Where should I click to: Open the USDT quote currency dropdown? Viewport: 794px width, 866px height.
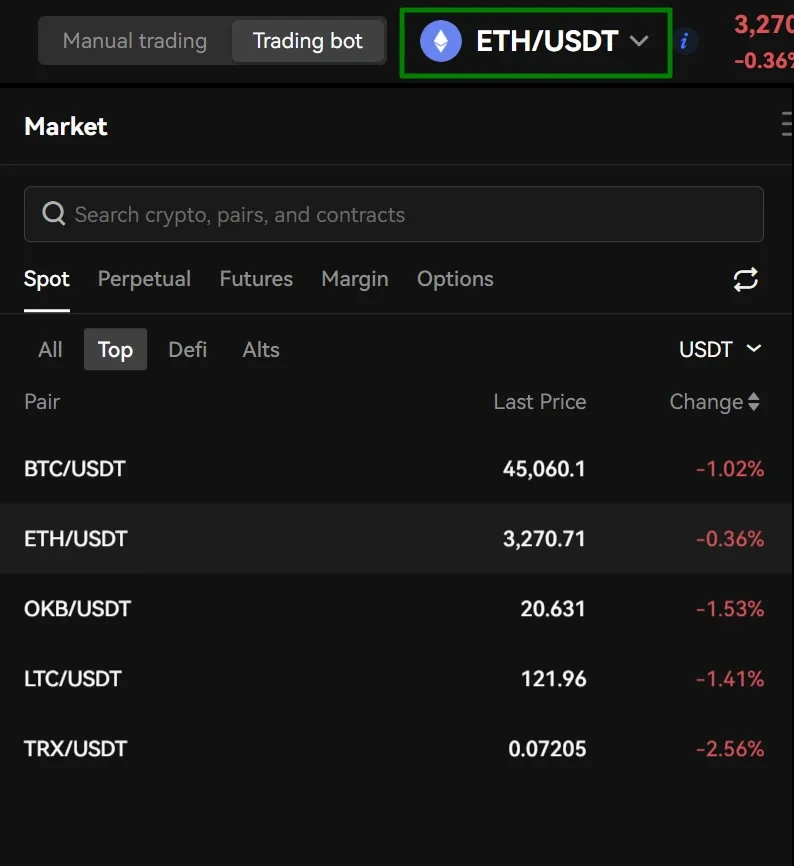coord(720,349)
